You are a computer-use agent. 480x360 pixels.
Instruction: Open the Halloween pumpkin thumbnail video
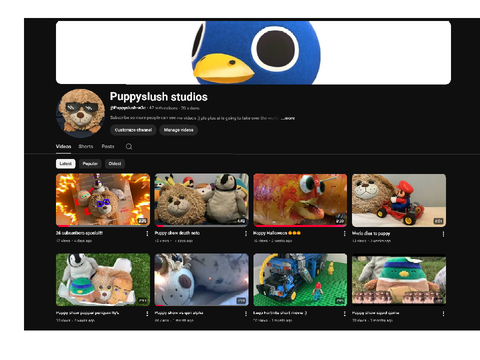(300, 200)
